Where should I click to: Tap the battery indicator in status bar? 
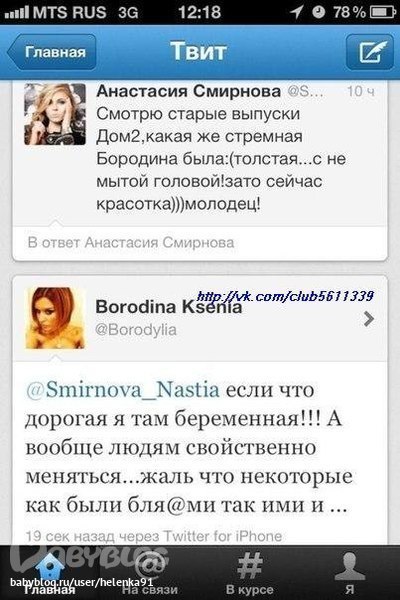(x=382, y=12)
